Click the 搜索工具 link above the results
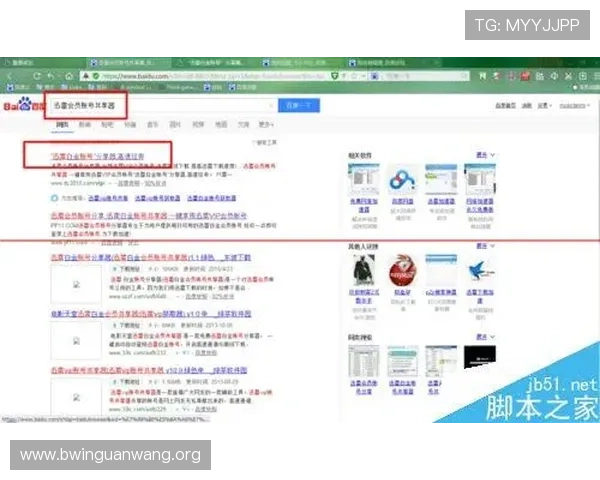Viewport: 600px width, 480px height. [265, 142]
